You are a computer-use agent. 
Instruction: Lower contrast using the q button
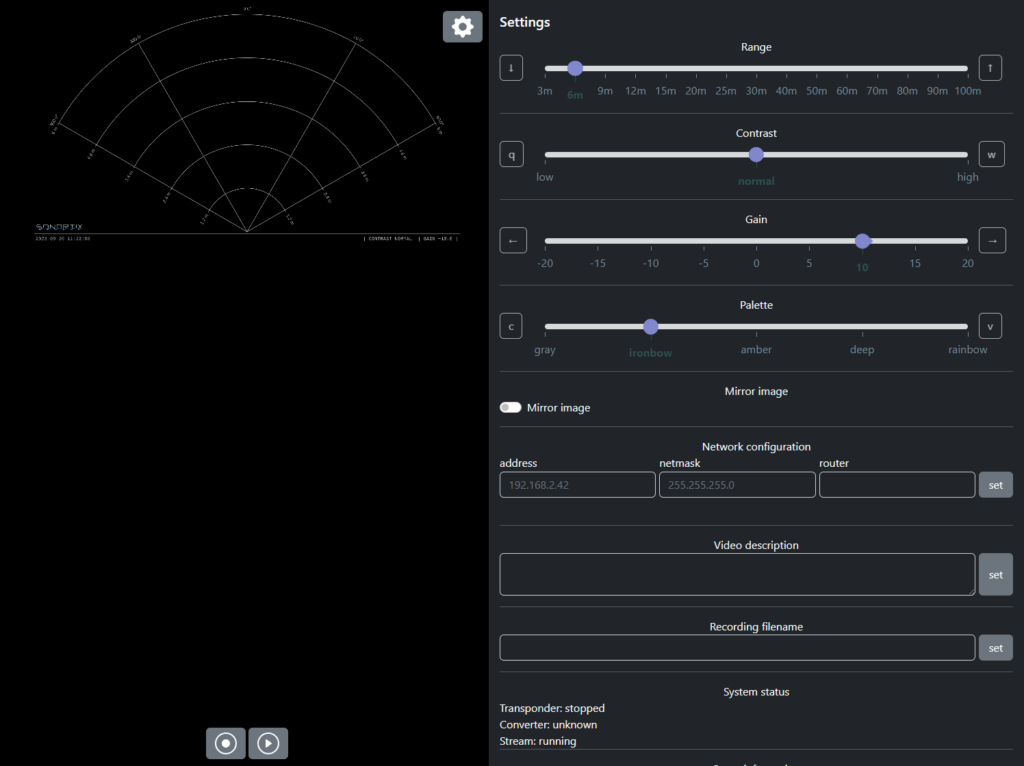coord(511,153)
